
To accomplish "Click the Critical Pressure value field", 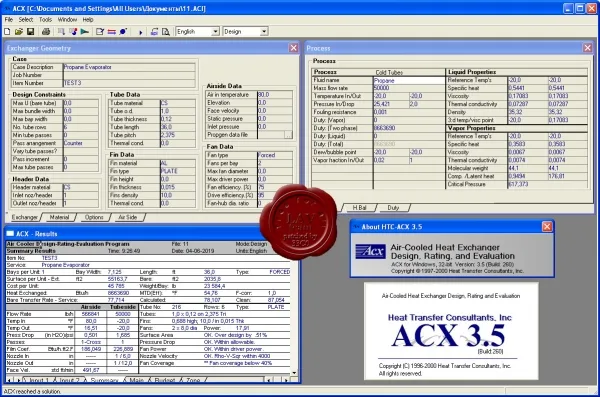I will click(528, 184).
